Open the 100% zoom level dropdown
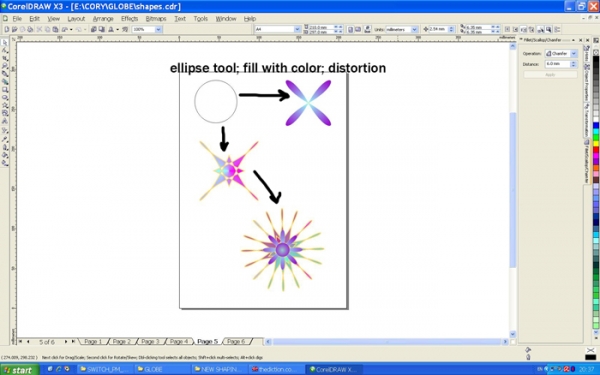Viewport: 600px width, 375px height. click(158, 29)
